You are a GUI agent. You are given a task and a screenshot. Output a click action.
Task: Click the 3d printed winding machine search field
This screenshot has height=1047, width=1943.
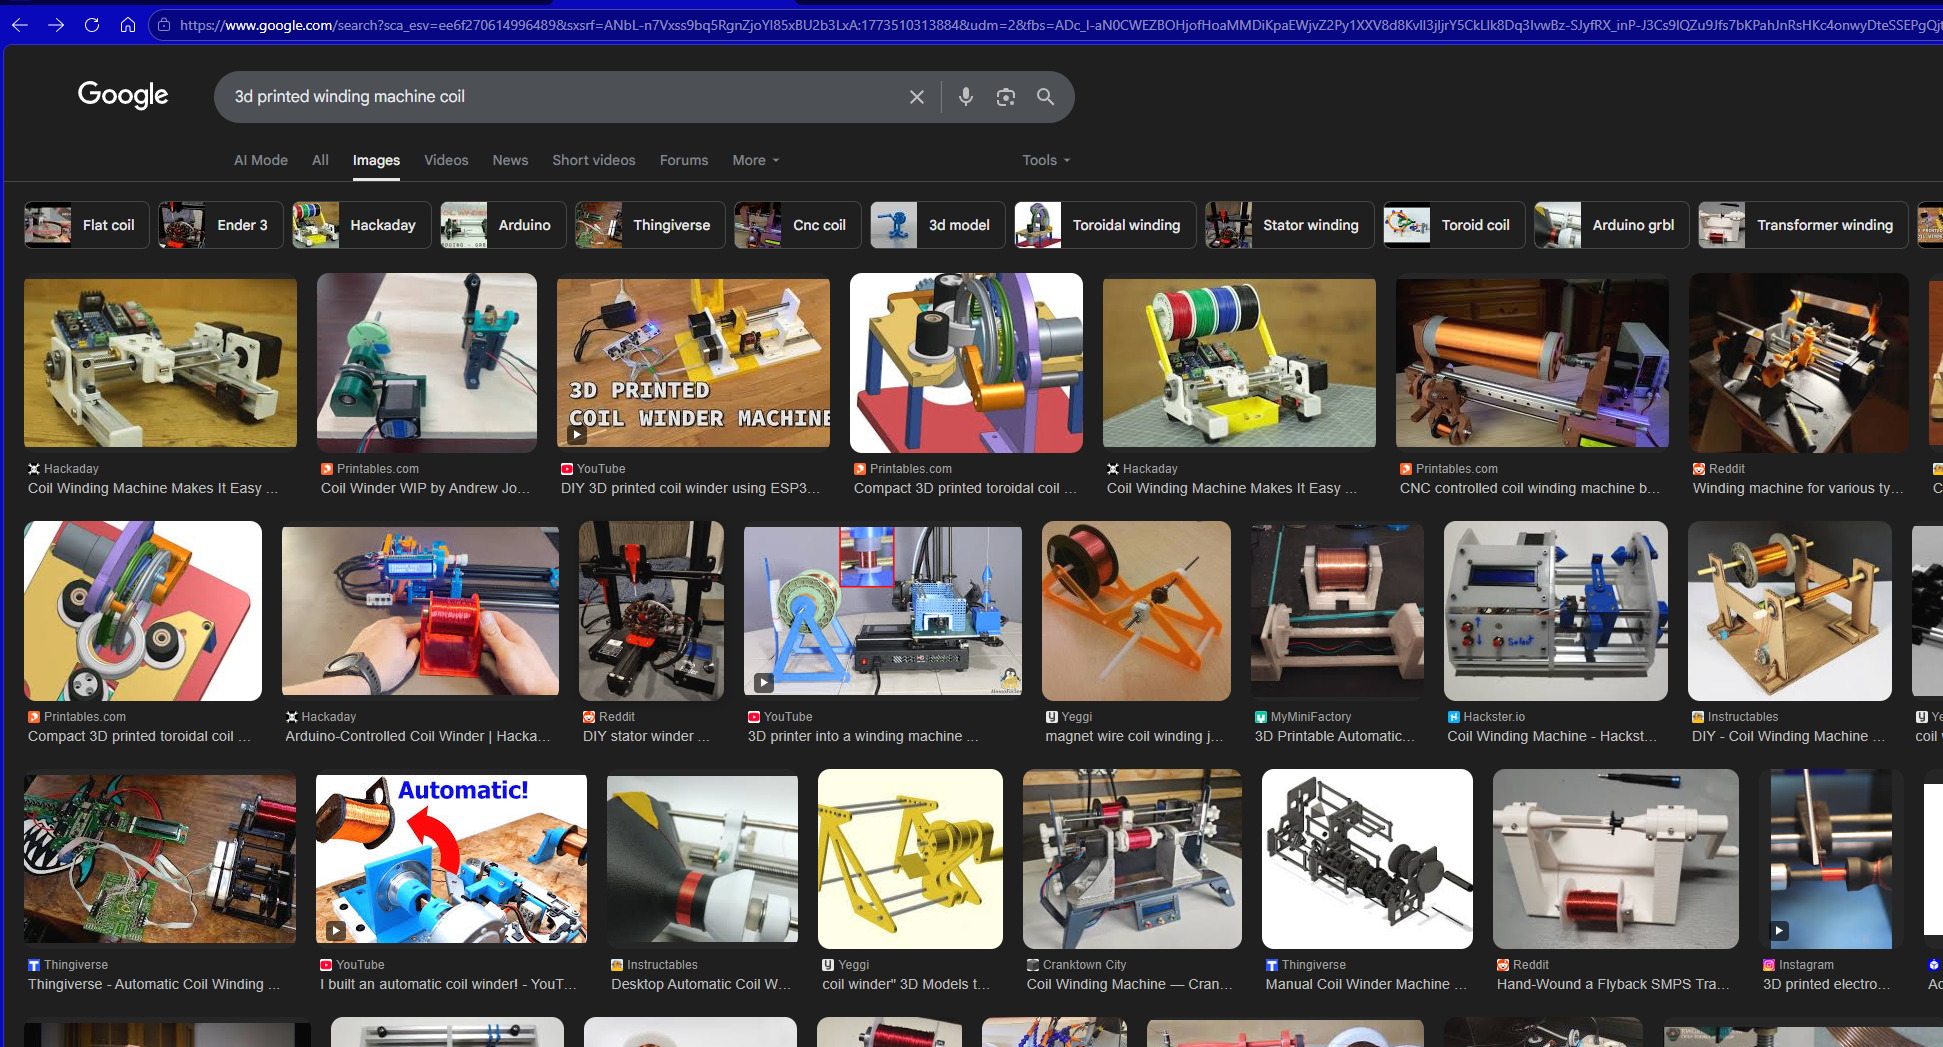(x=560, y=97)
